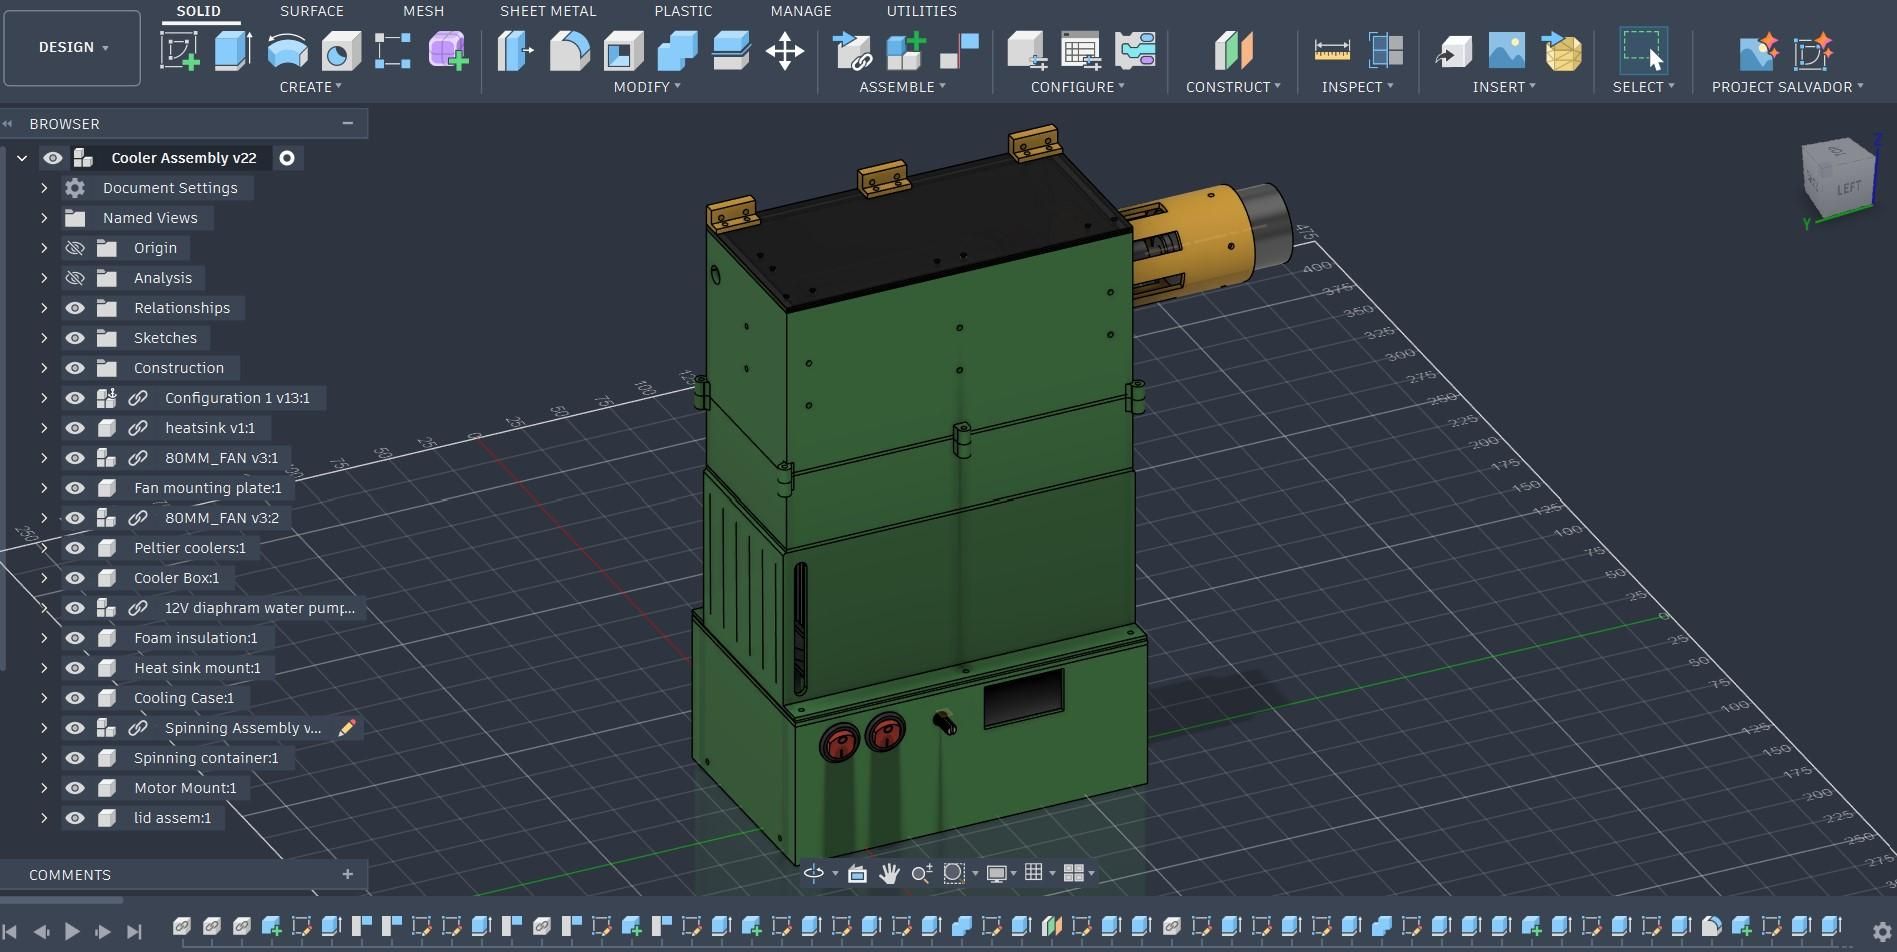This screenshot has width=1897, height=952.
Task: Select the Create Form tool
Action: 448,50
